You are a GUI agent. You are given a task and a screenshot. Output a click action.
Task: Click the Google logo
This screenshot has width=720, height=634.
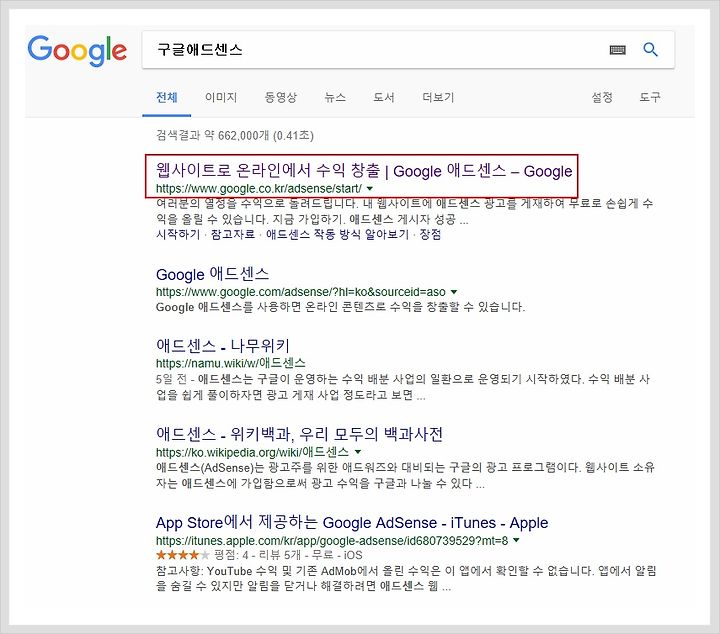click(77, 50)
